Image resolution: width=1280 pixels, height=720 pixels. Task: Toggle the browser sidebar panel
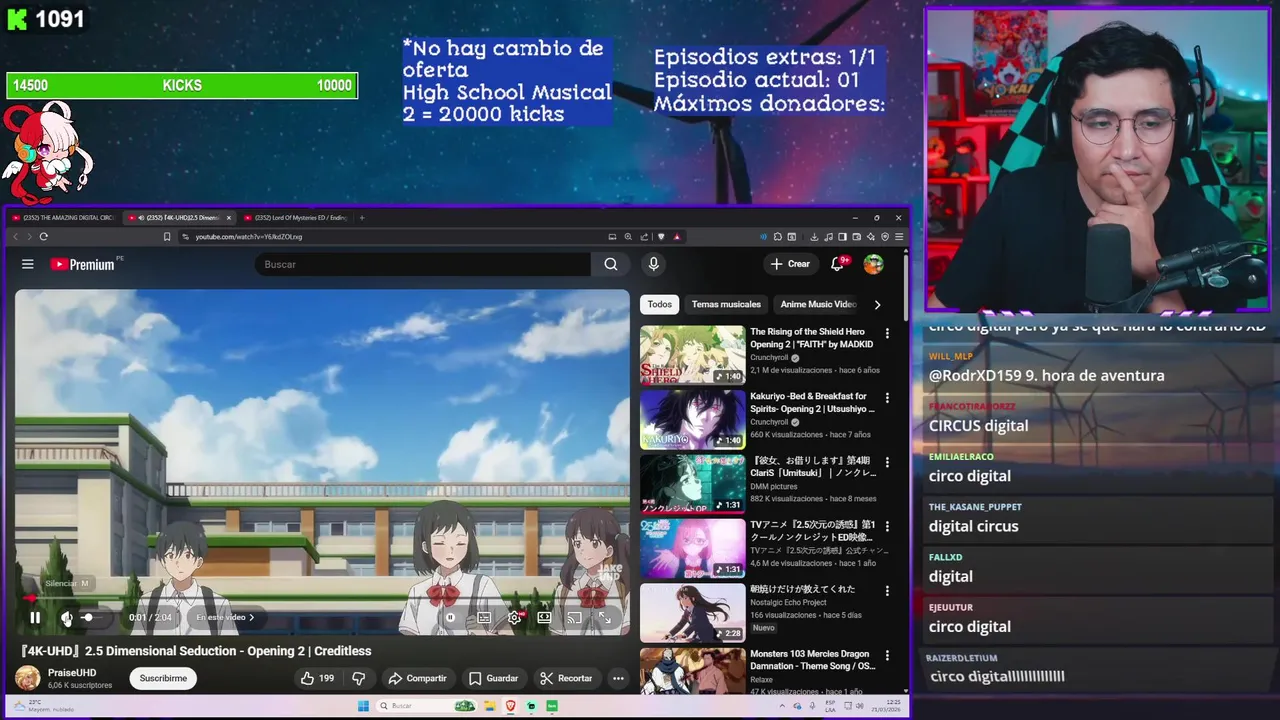pyautogui.click(x=842, y=237)
